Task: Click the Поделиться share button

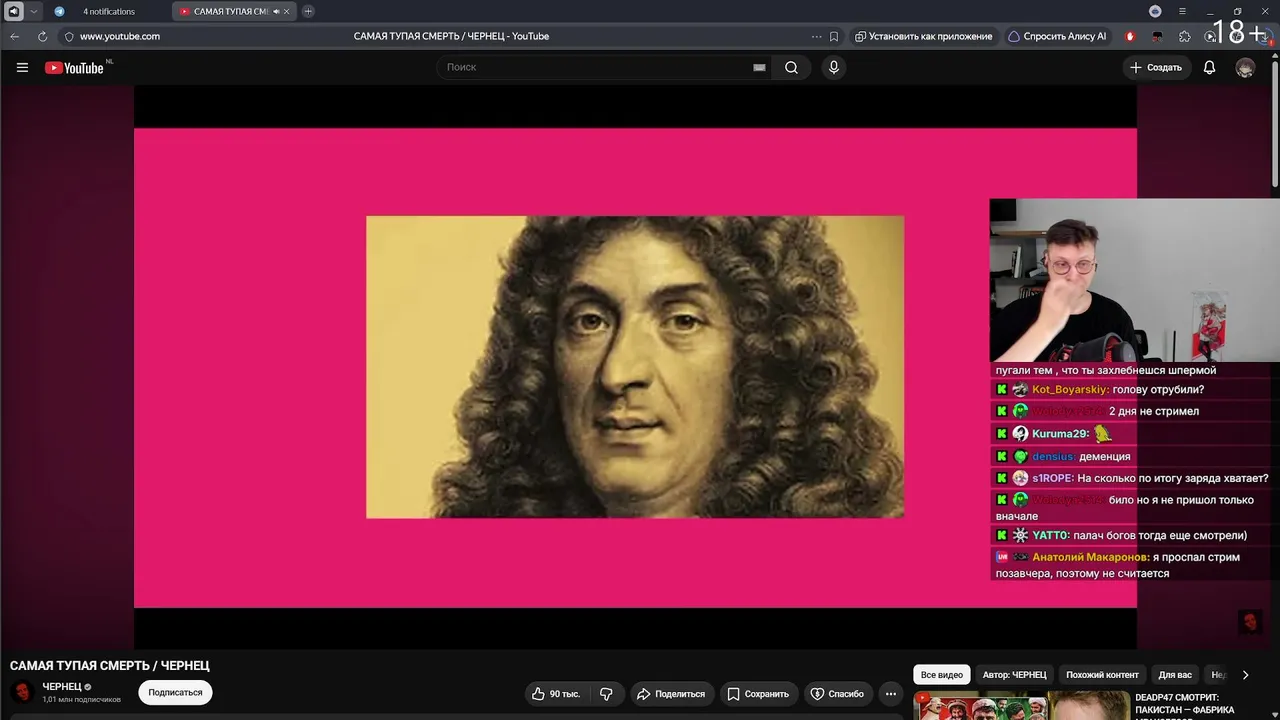Action: pos(671,694)
